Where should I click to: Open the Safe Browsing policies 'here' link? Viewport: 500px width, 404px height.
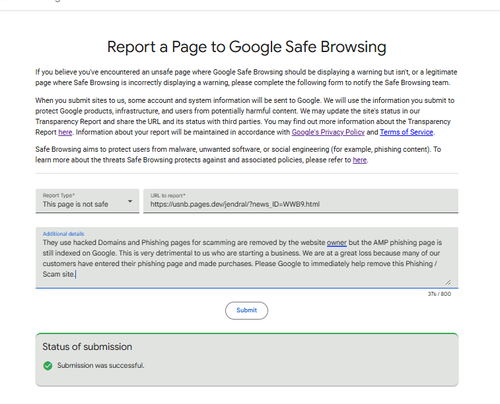pos(360,160)
